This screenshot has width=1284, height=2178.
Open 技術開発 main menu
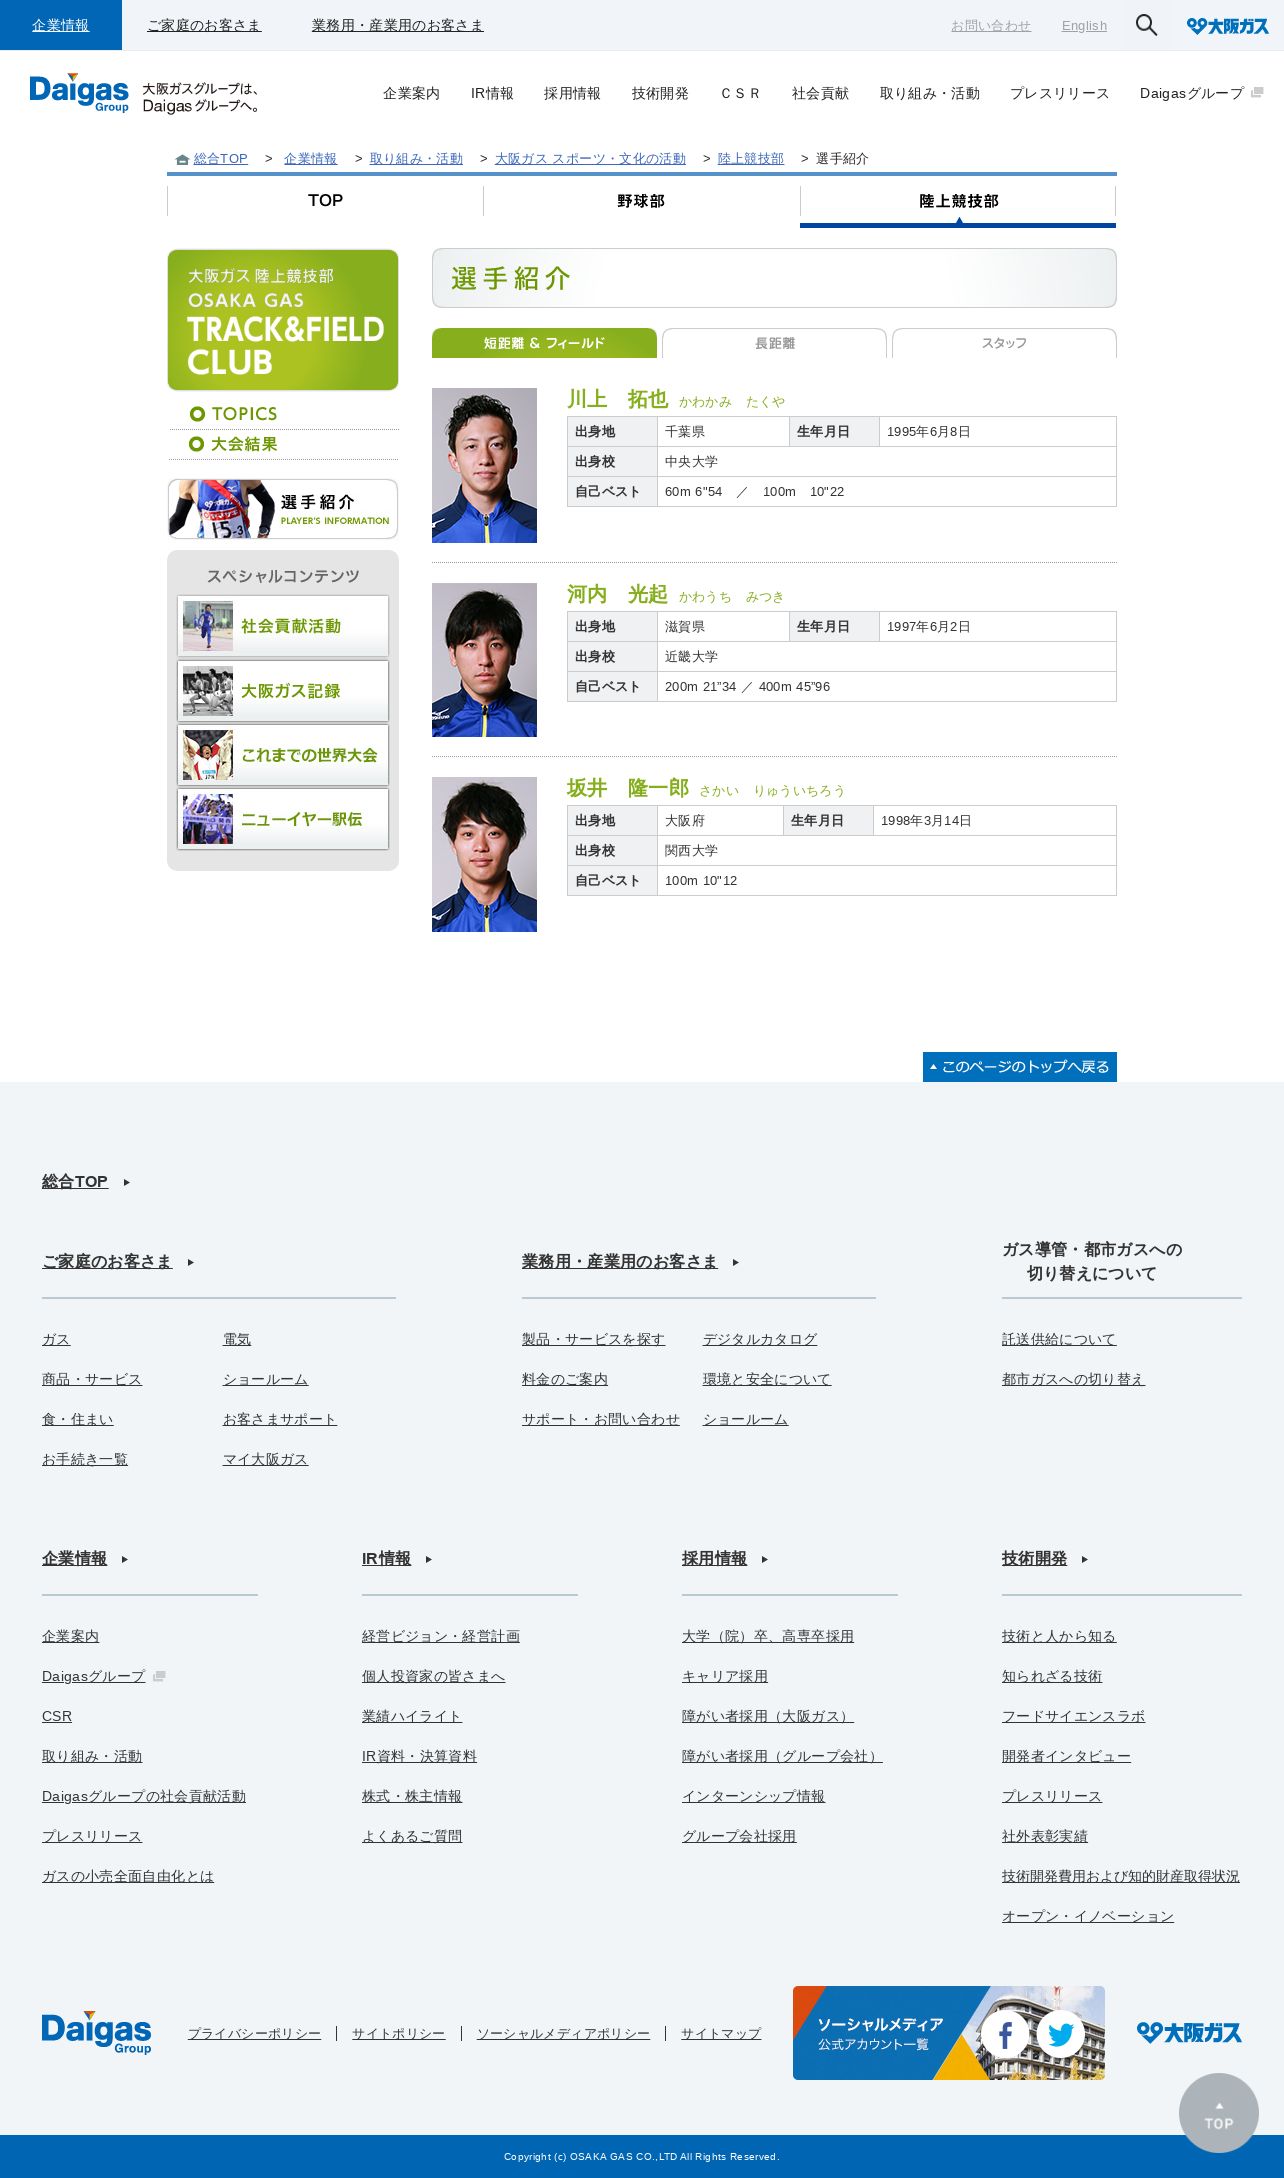pyautogui.click(x=660, y=93)
